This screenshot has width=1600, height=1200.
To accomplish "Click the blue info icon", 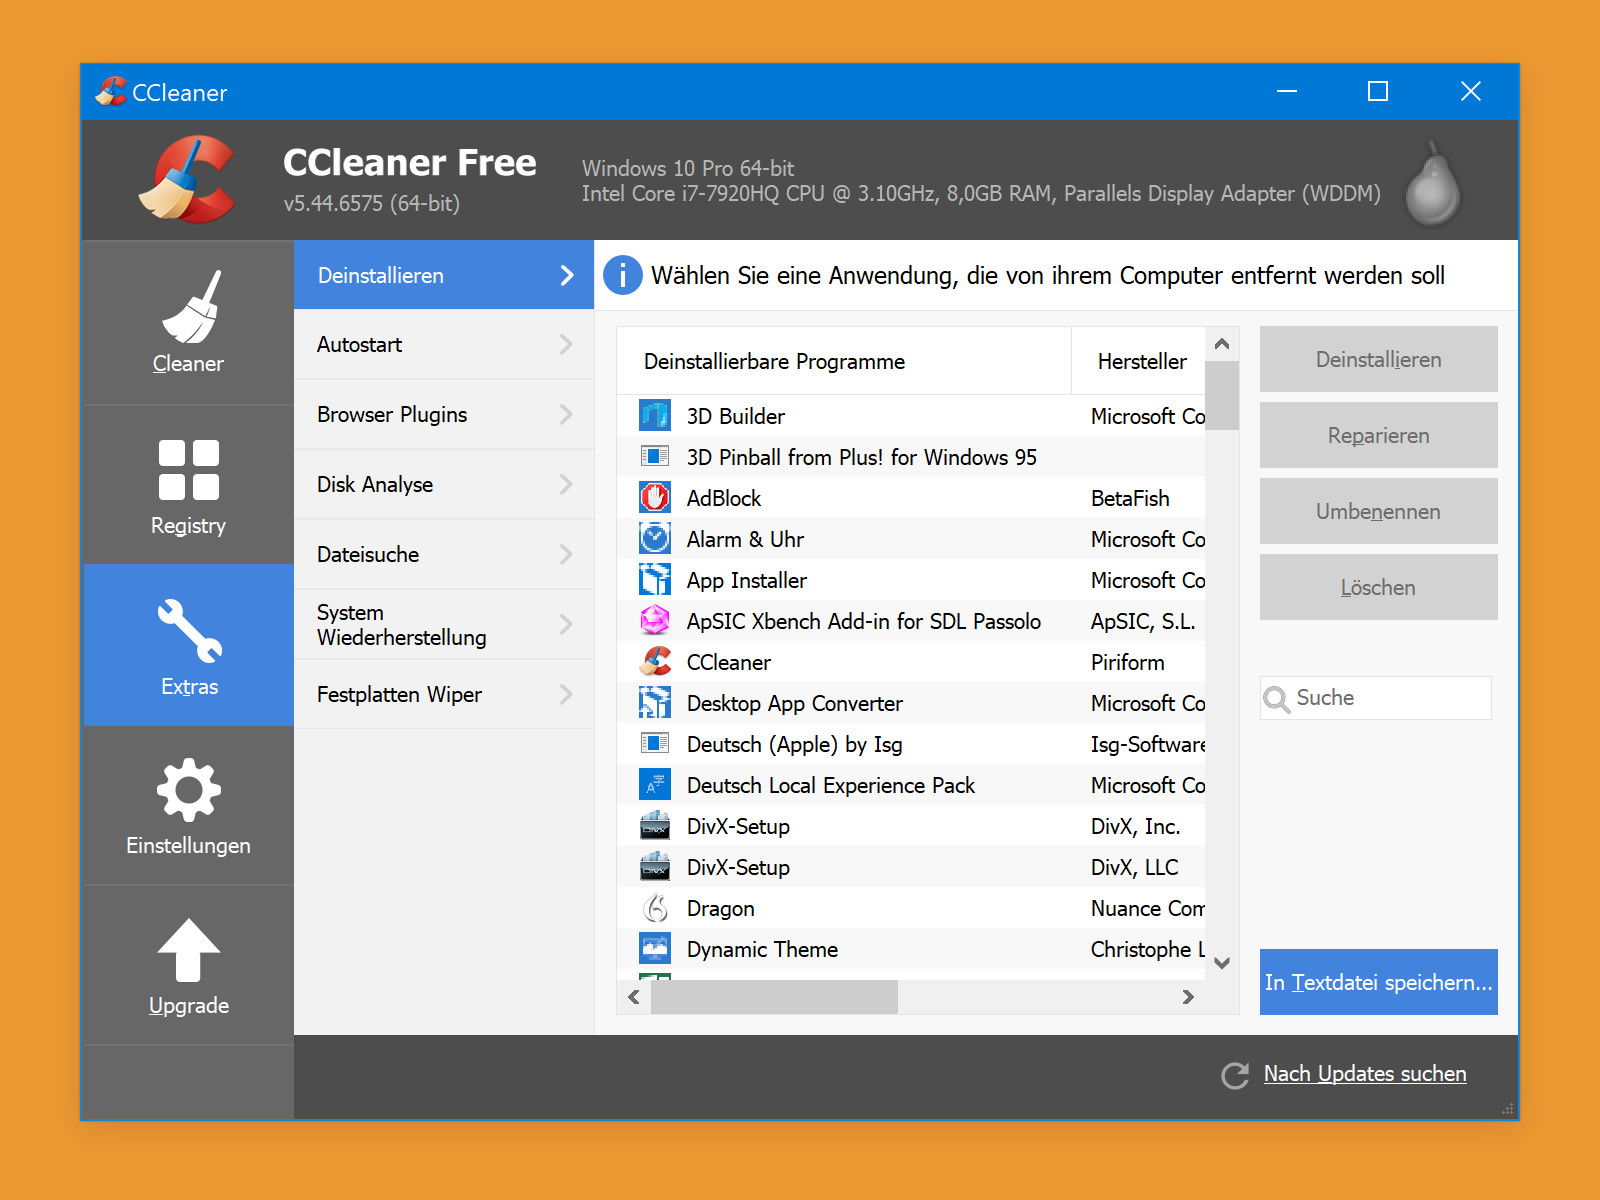I will coord(623,275).
